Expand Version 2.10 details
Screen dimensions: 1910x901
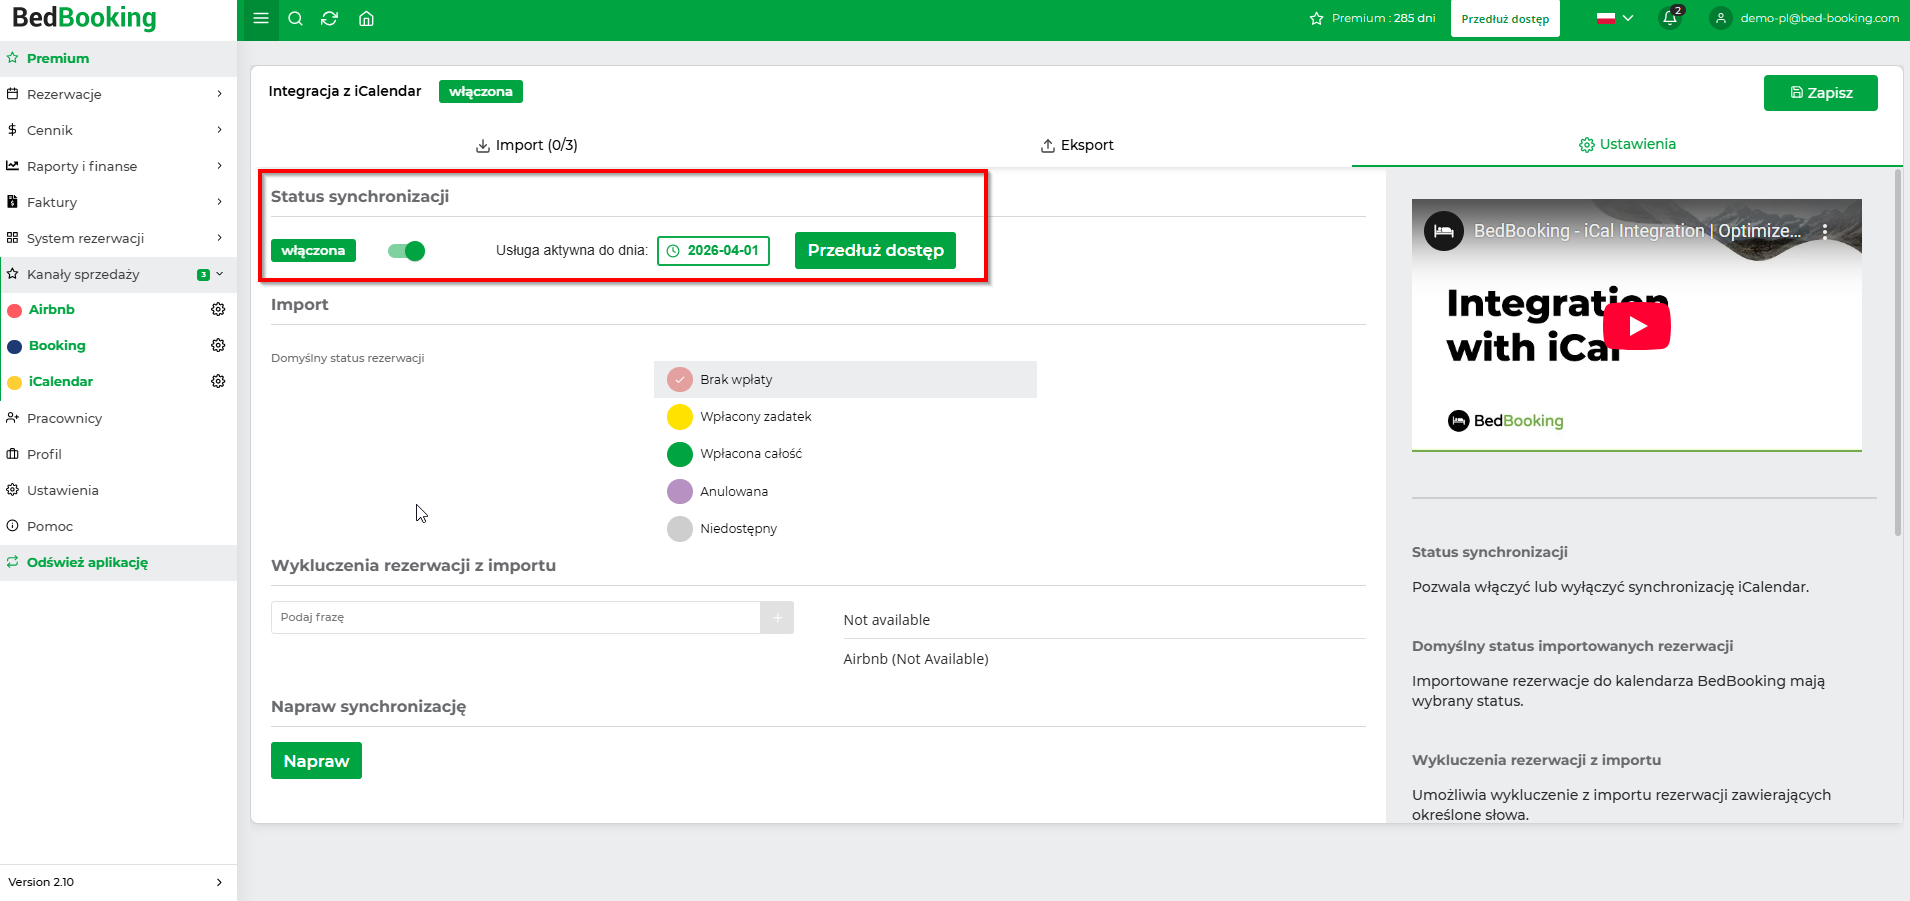[x=118, y=882]
